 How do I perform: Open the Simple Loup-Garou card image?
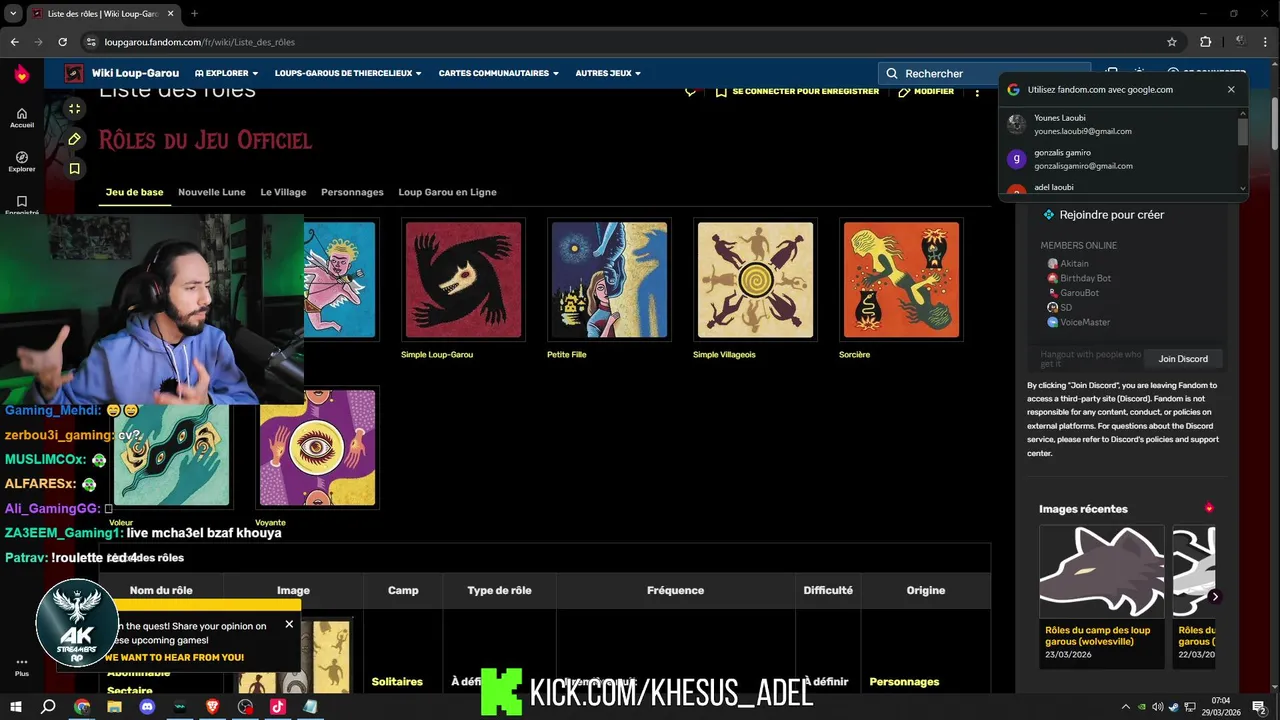click(x=463, y=280)
